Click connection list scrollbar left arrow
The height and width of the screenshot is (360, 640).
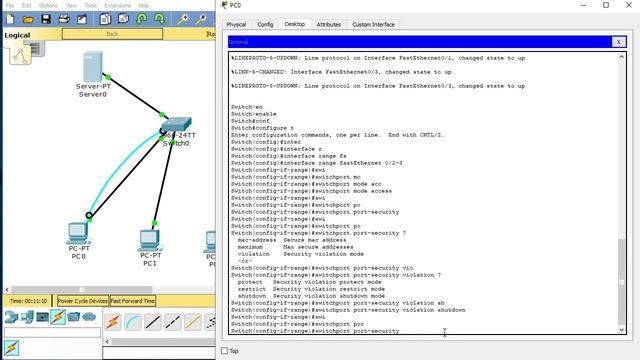click(107, 341)
